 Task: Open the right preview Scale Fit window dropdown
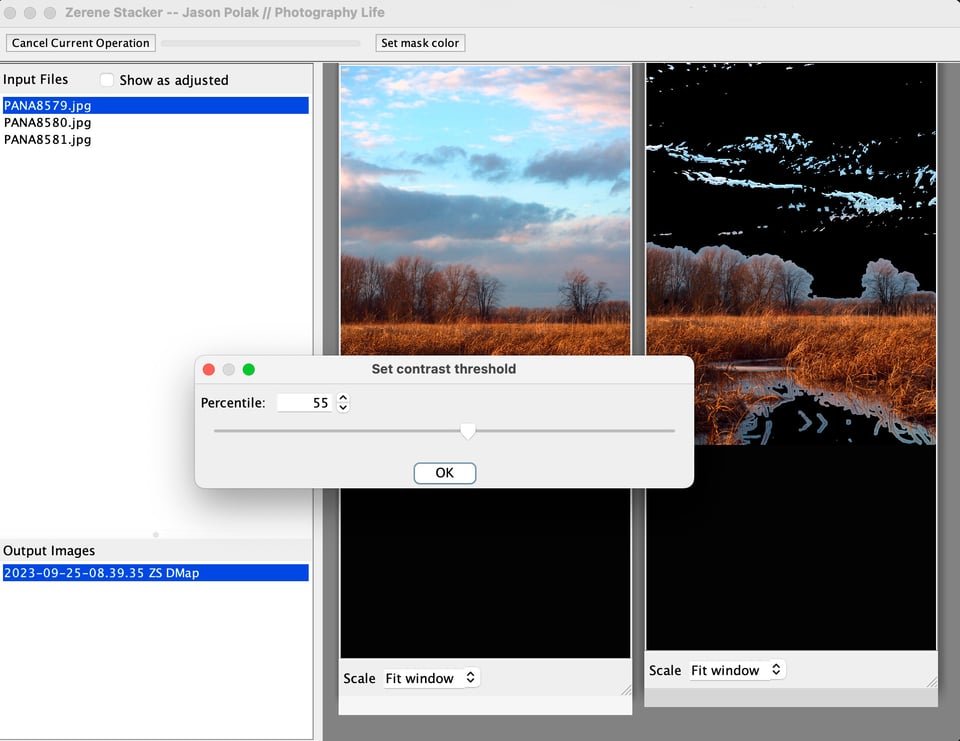tap(737, 670)
